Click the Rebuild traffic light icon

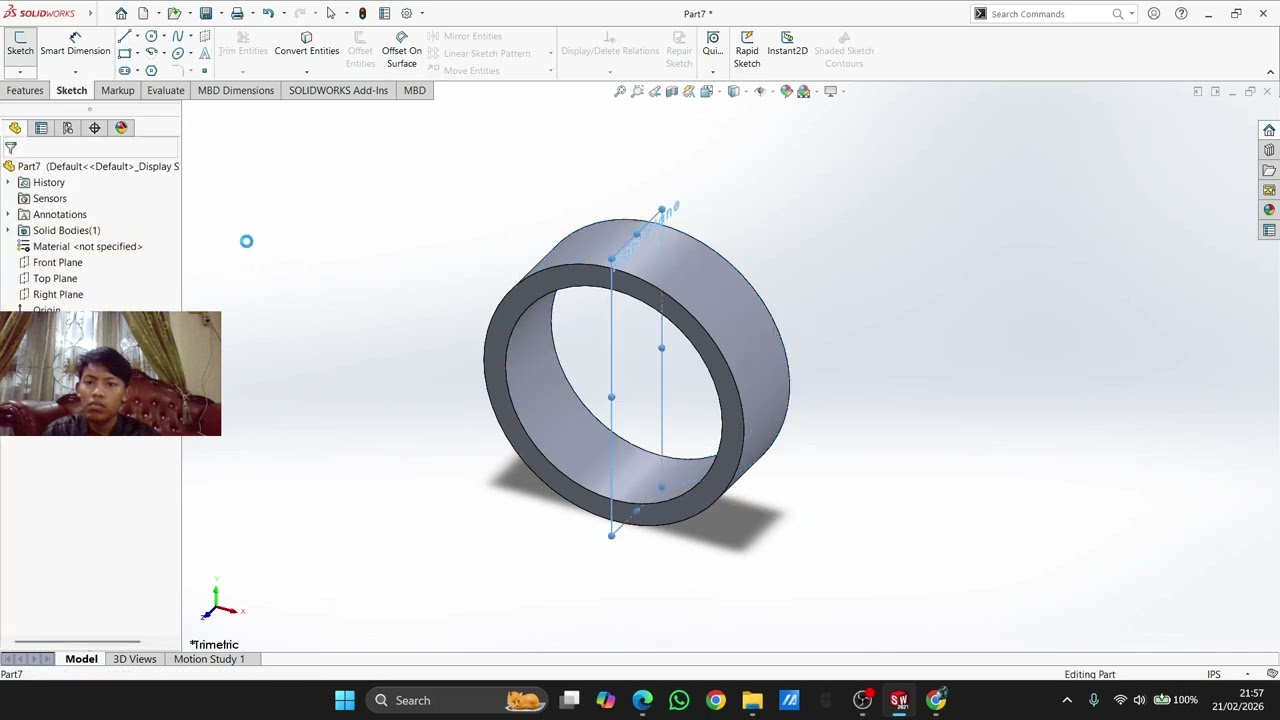coord(362,13)
